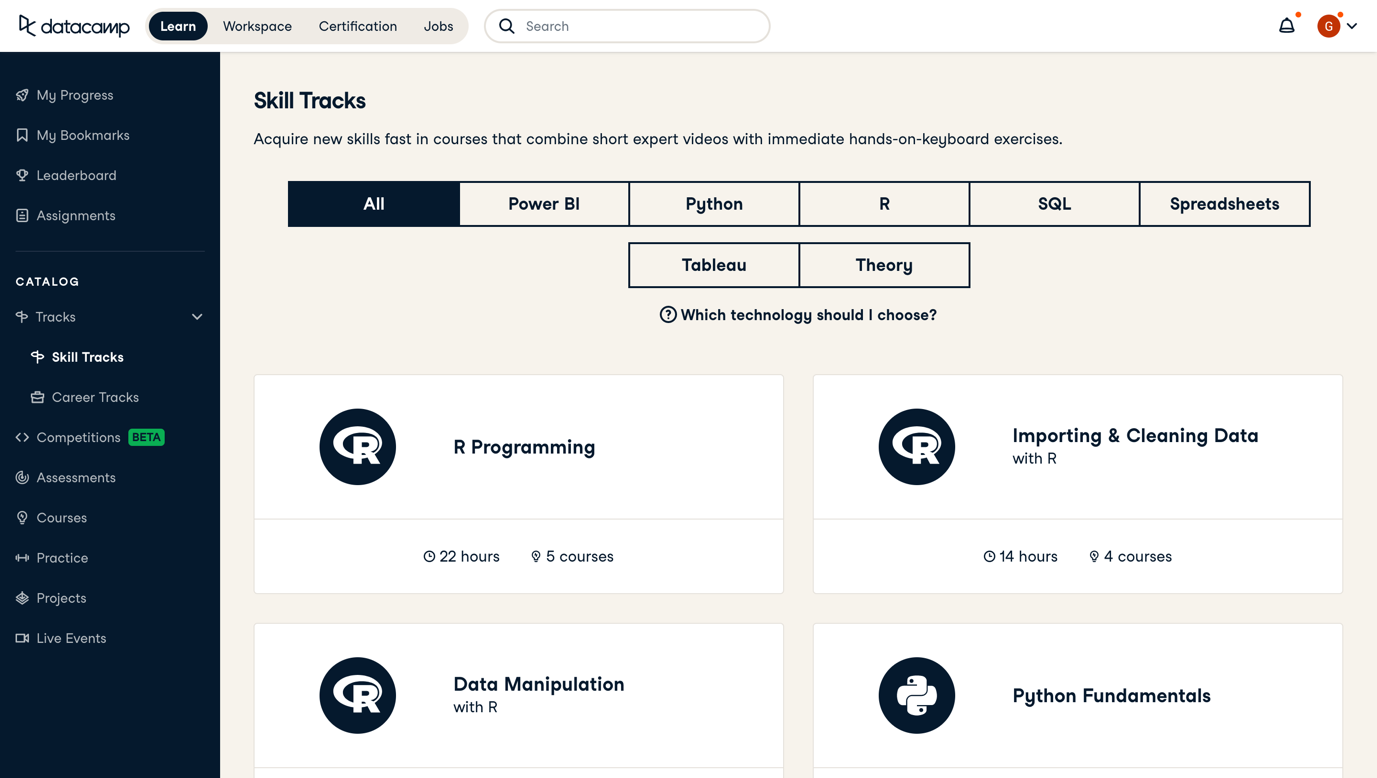The width and height of the screenshot is (1377, 778).
Task: Open Courses catalog
Action: tap(62, 518)
